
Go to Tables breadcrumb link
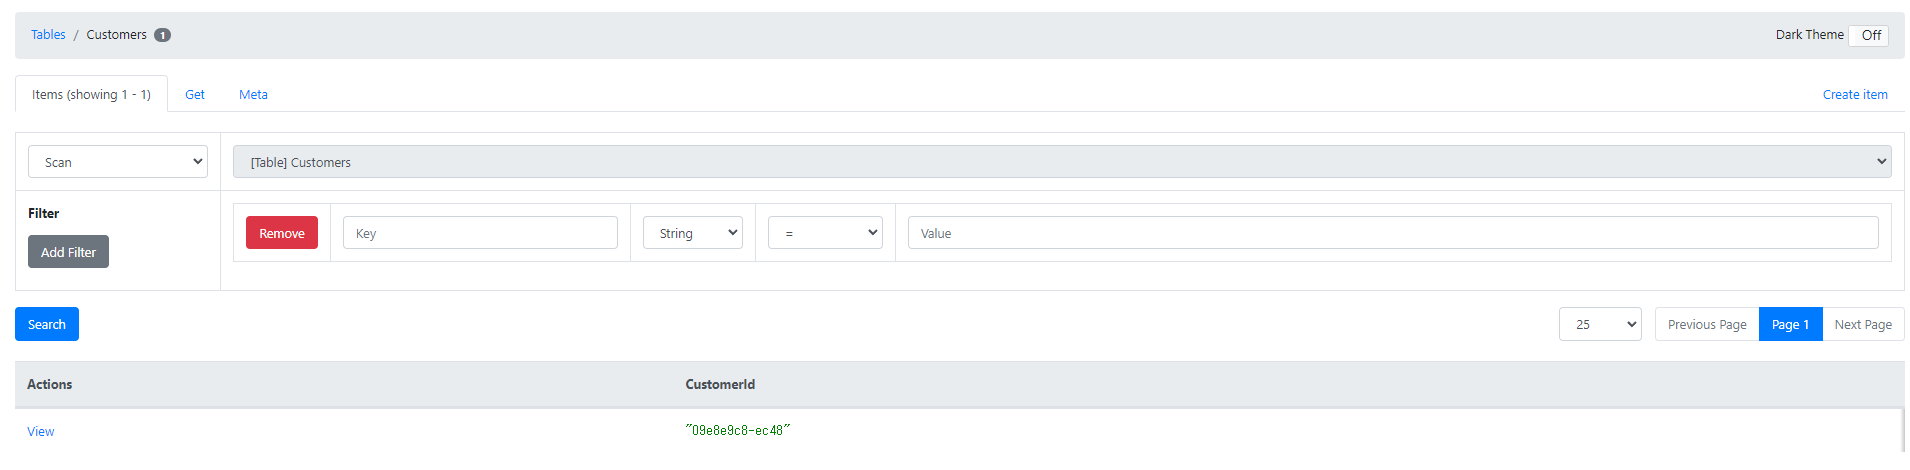tap(48, 35)
